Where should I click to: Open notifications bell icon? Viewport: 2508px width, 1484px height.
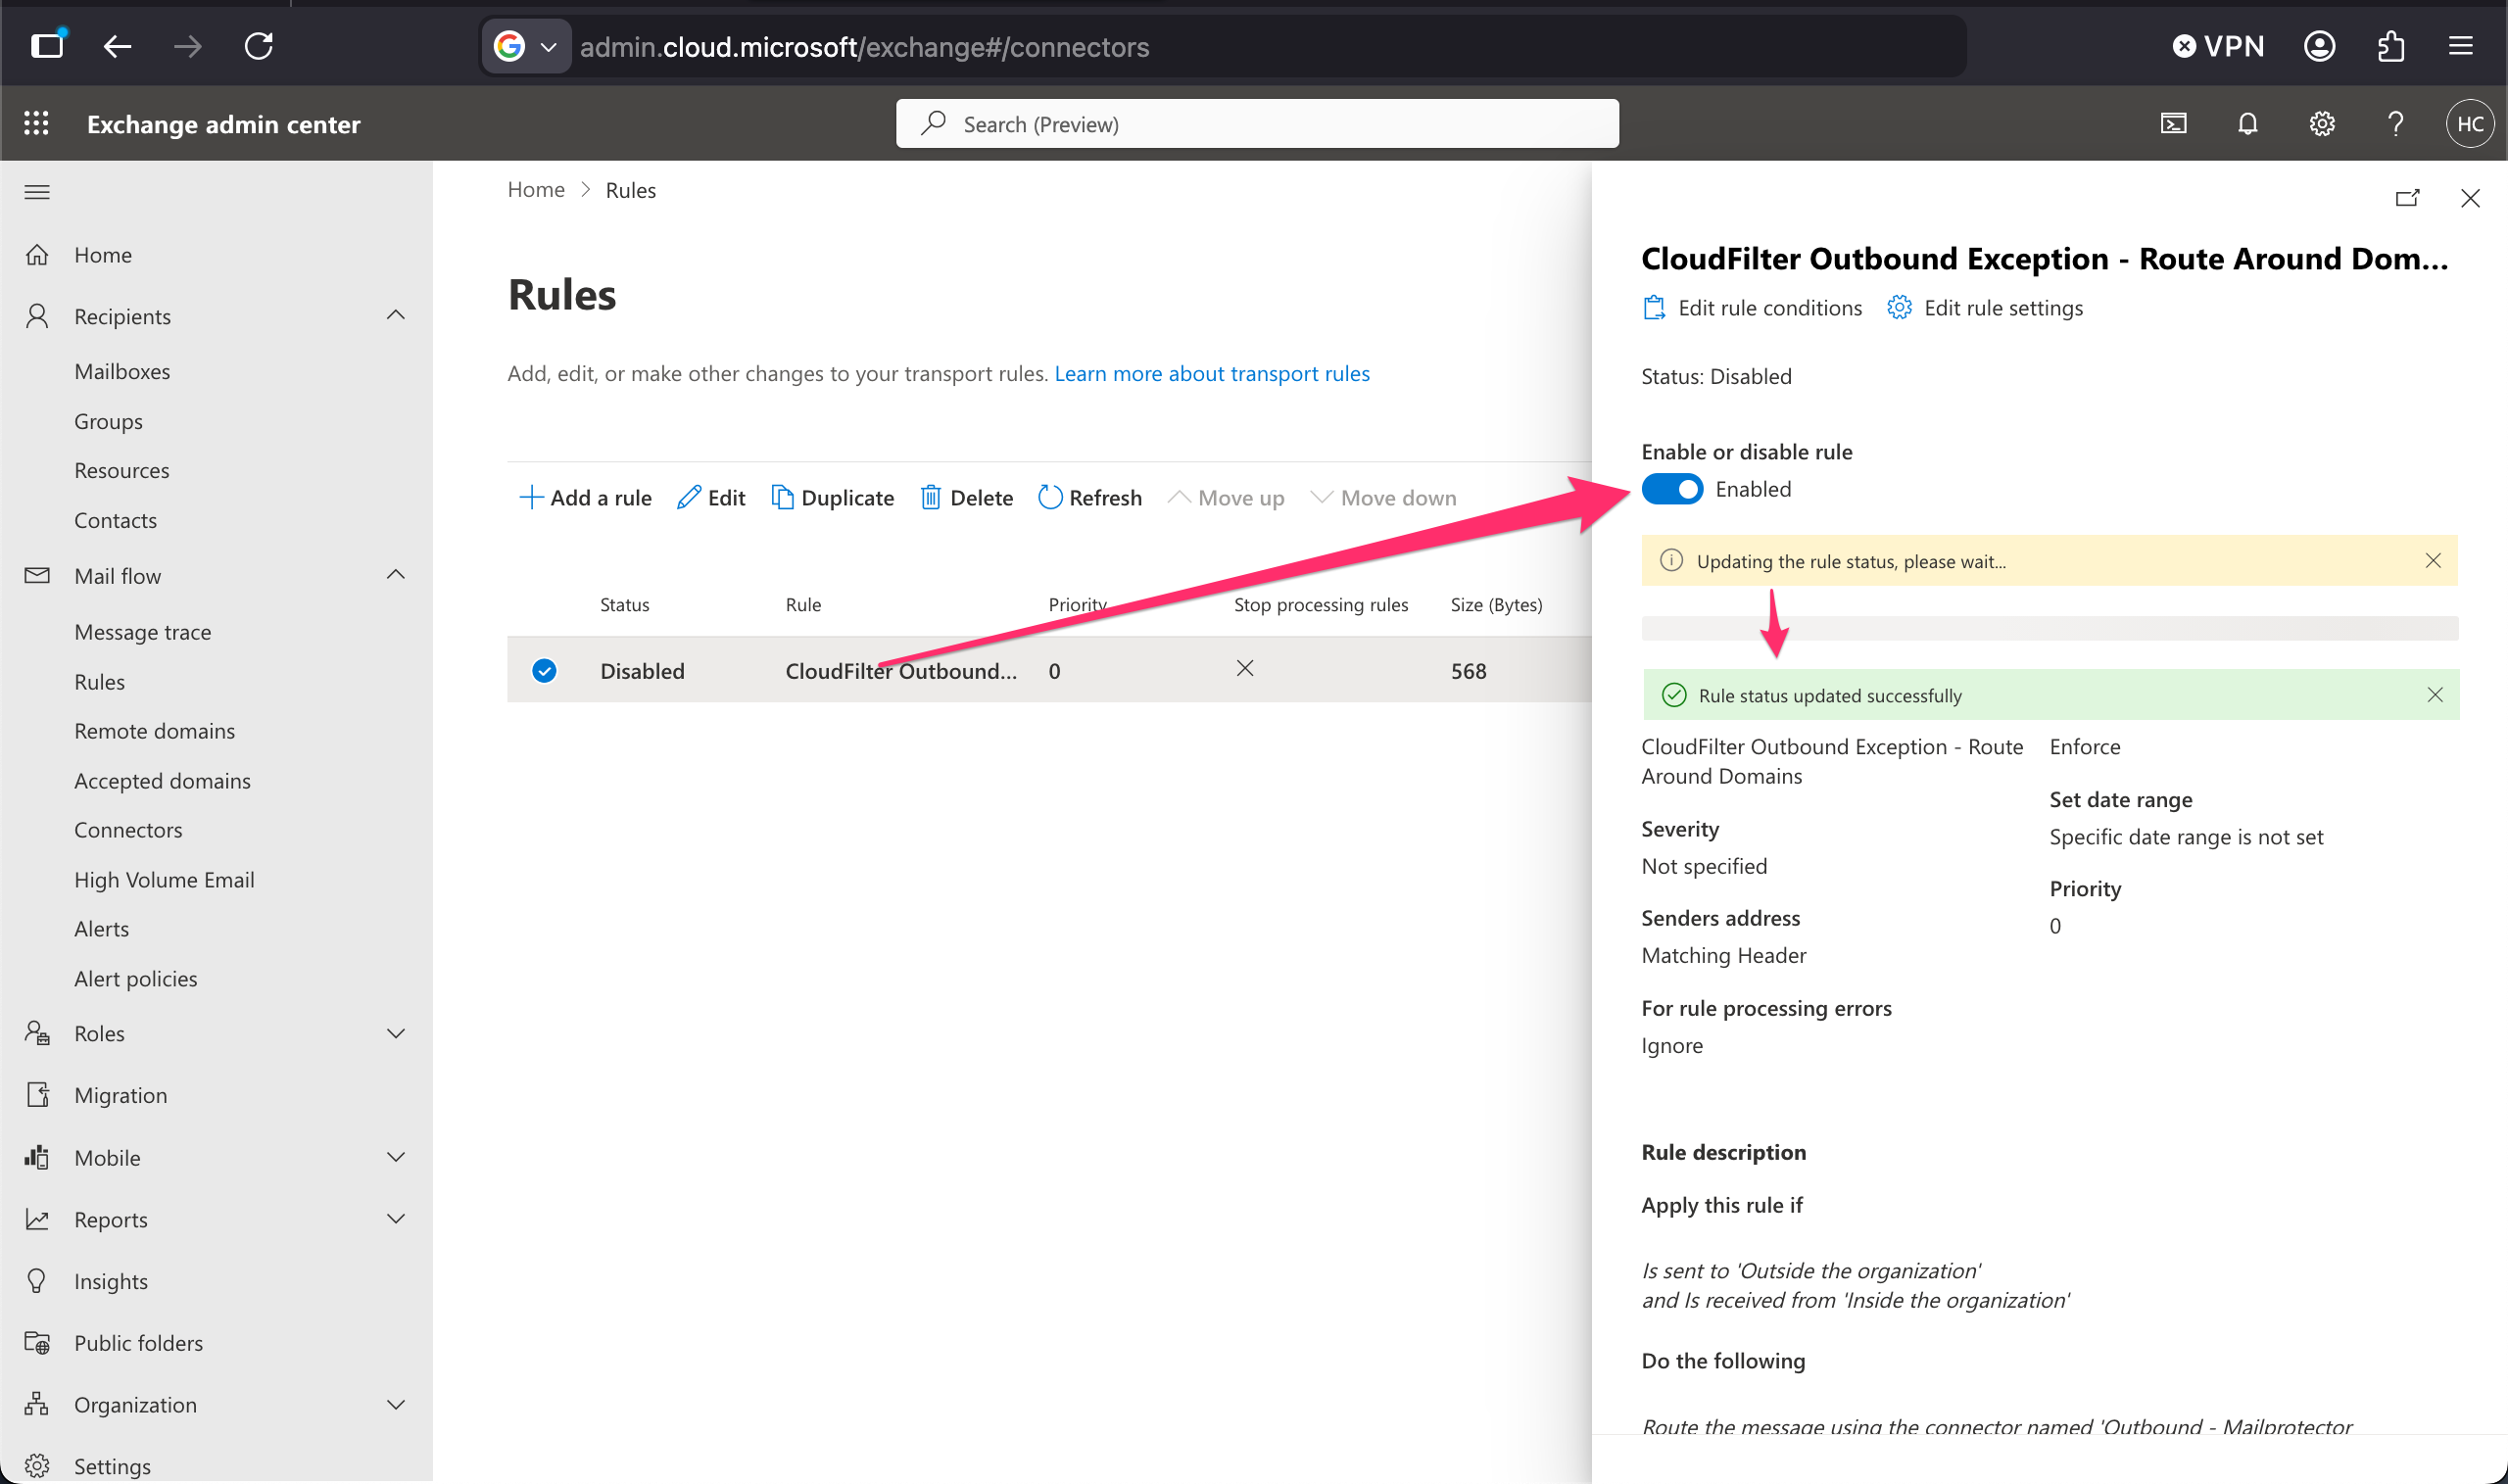click(x=2248, y=123)
